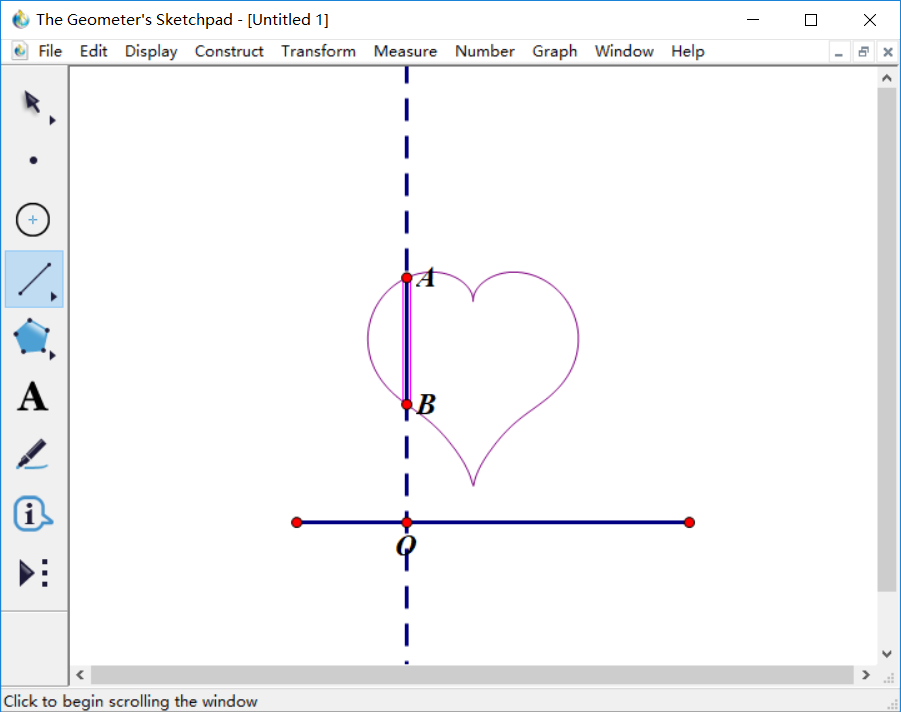901x712 pixels.
Task: Click the right endpoint of horizontal segment
Action: (x=689, y=522)
